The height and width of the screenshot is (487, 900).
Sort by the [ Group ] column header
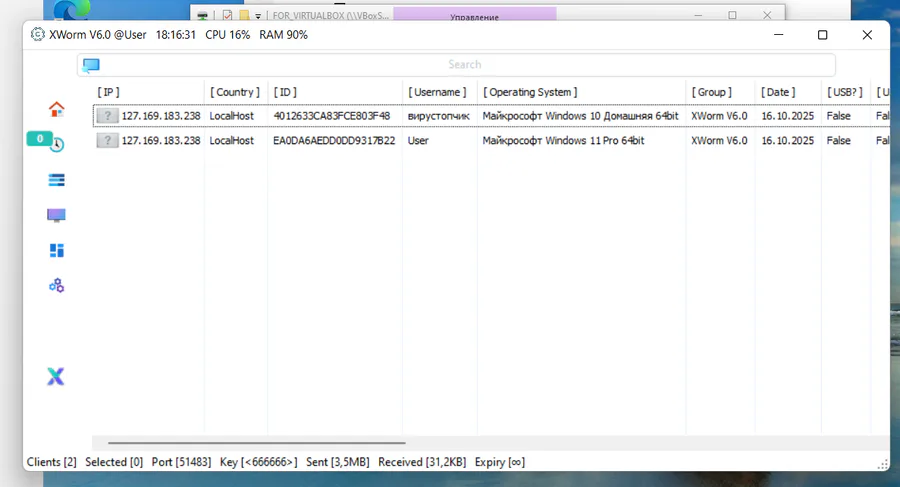point(712,92)
